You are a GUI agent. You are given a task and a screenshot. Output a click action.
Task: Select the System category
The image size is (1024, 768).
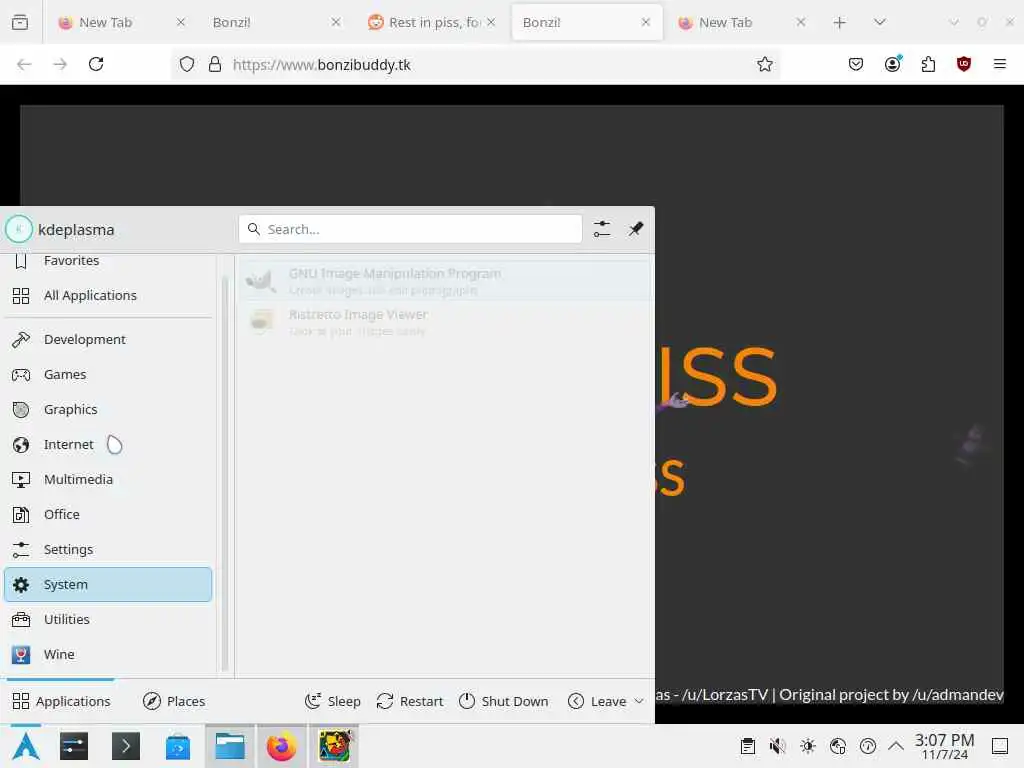pos(108,584)
